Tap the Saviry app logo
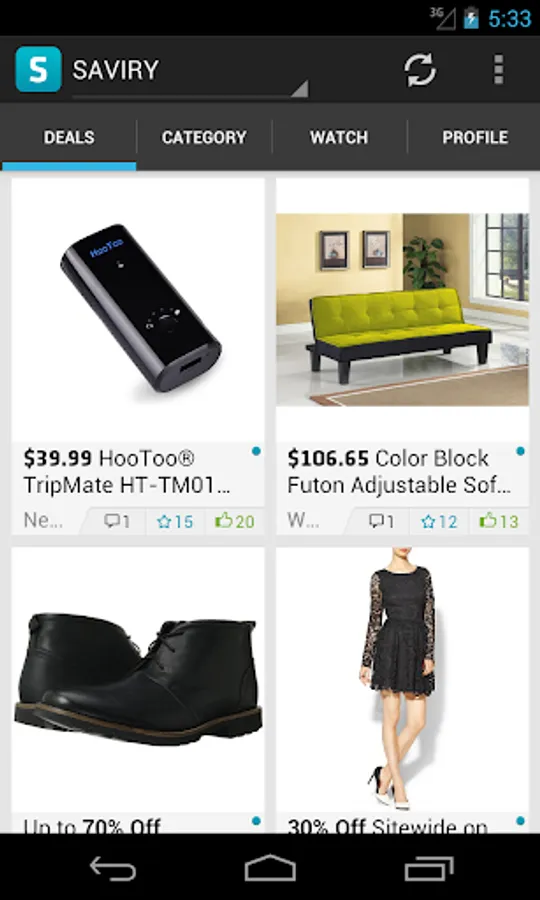The height and width of the screenshot is (900, 540). (x=38, y=69)
